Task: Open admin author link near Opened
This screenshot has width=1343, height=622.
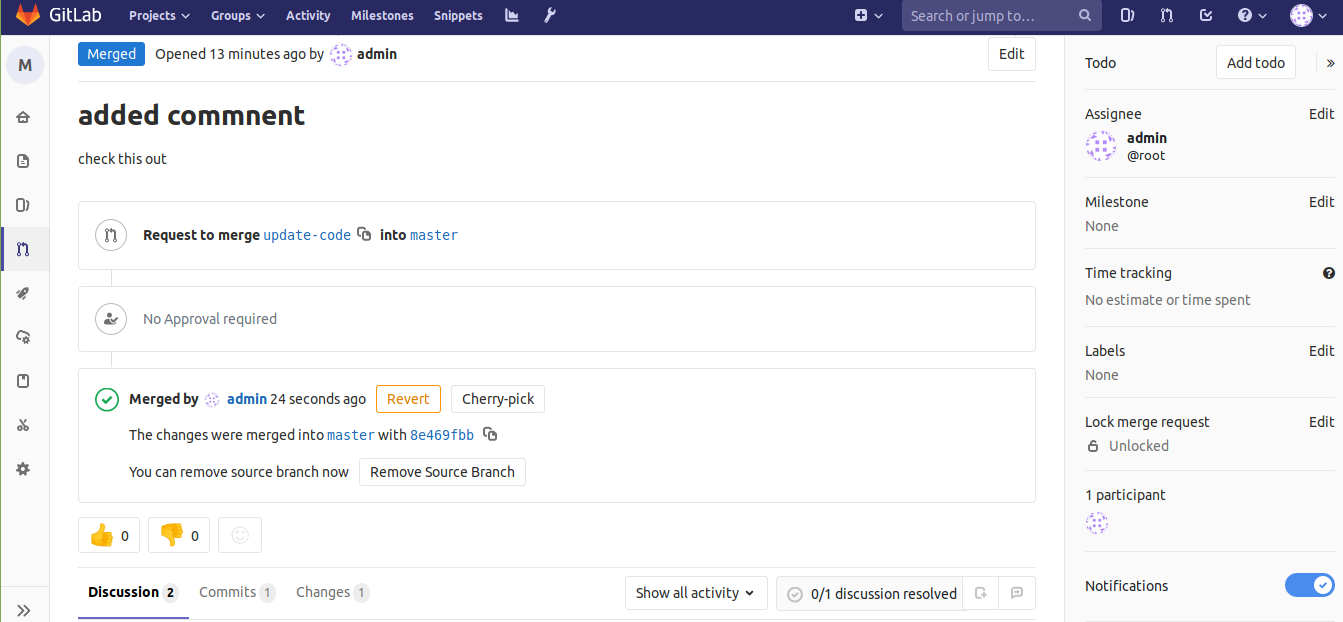Action: (x=377, y=54)
